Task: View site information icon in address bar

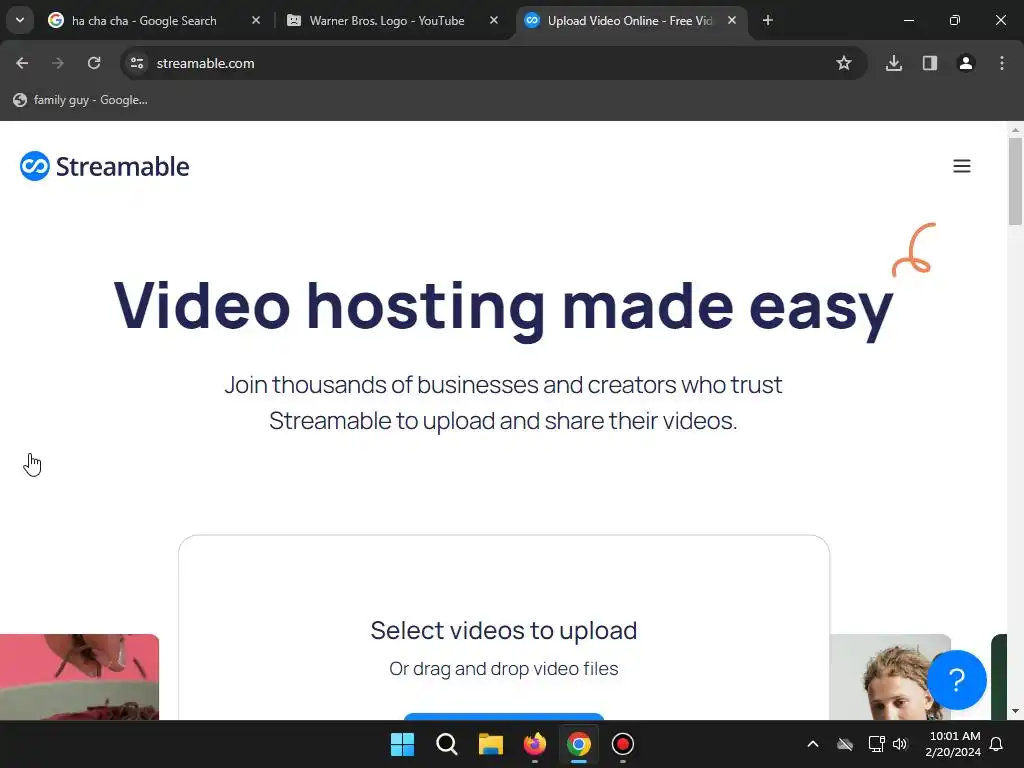Action: (x=137, y=63)
